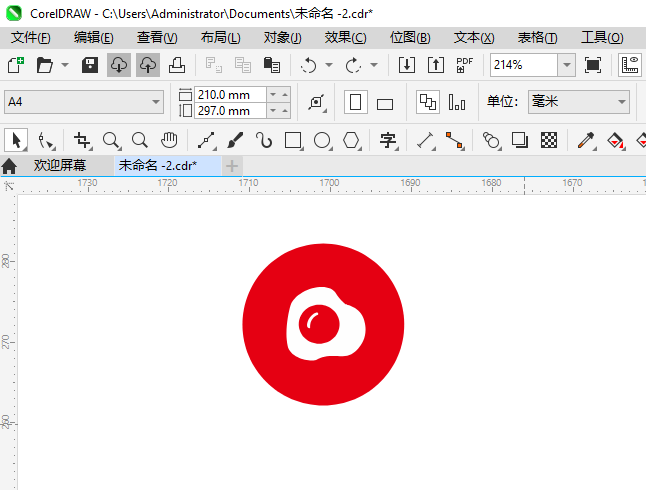
Task: Click the Undo arrow icon
Action: [308, 65]
